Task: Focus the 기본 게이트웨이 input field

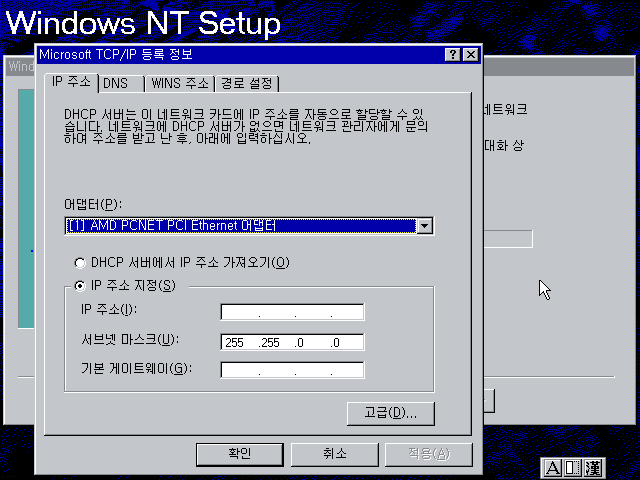Action: (x=292, y=370)
